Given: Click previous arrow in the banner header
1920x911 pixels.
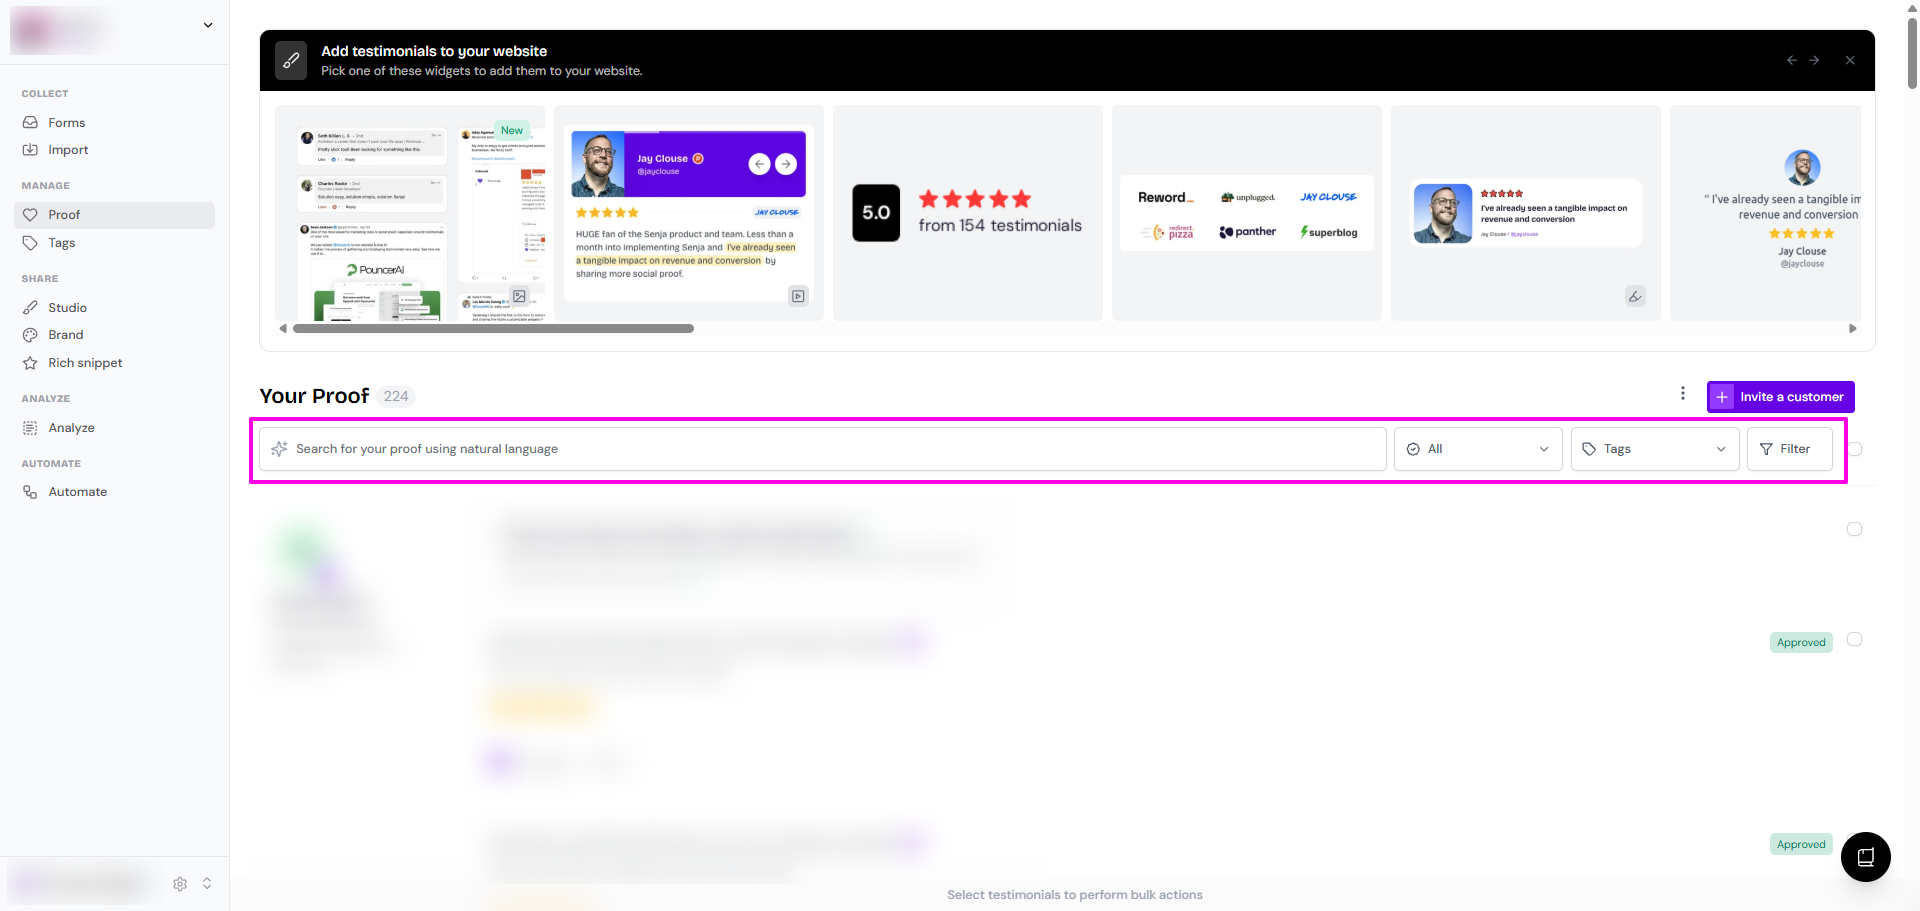Looking at the screenshot, I should pyautogui.click(x=1791, y=61).
